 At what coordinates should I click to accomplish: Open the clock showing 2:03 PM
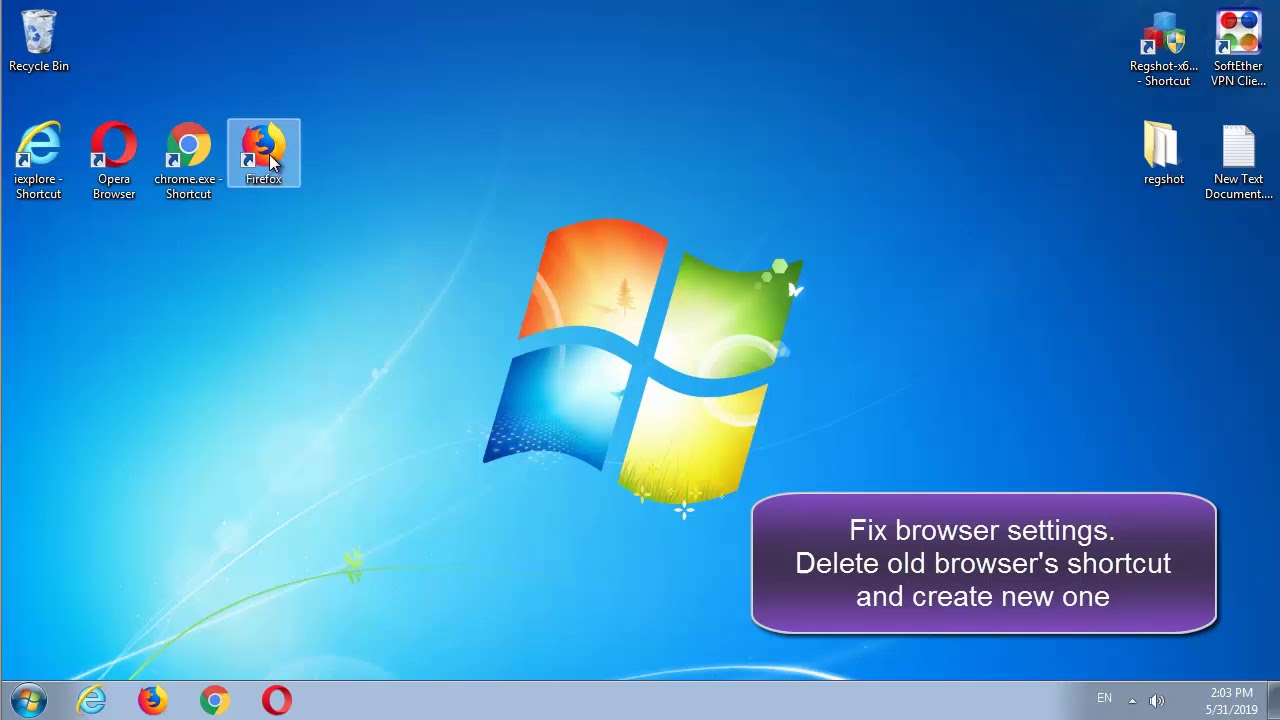click(x=1231, y=701)
